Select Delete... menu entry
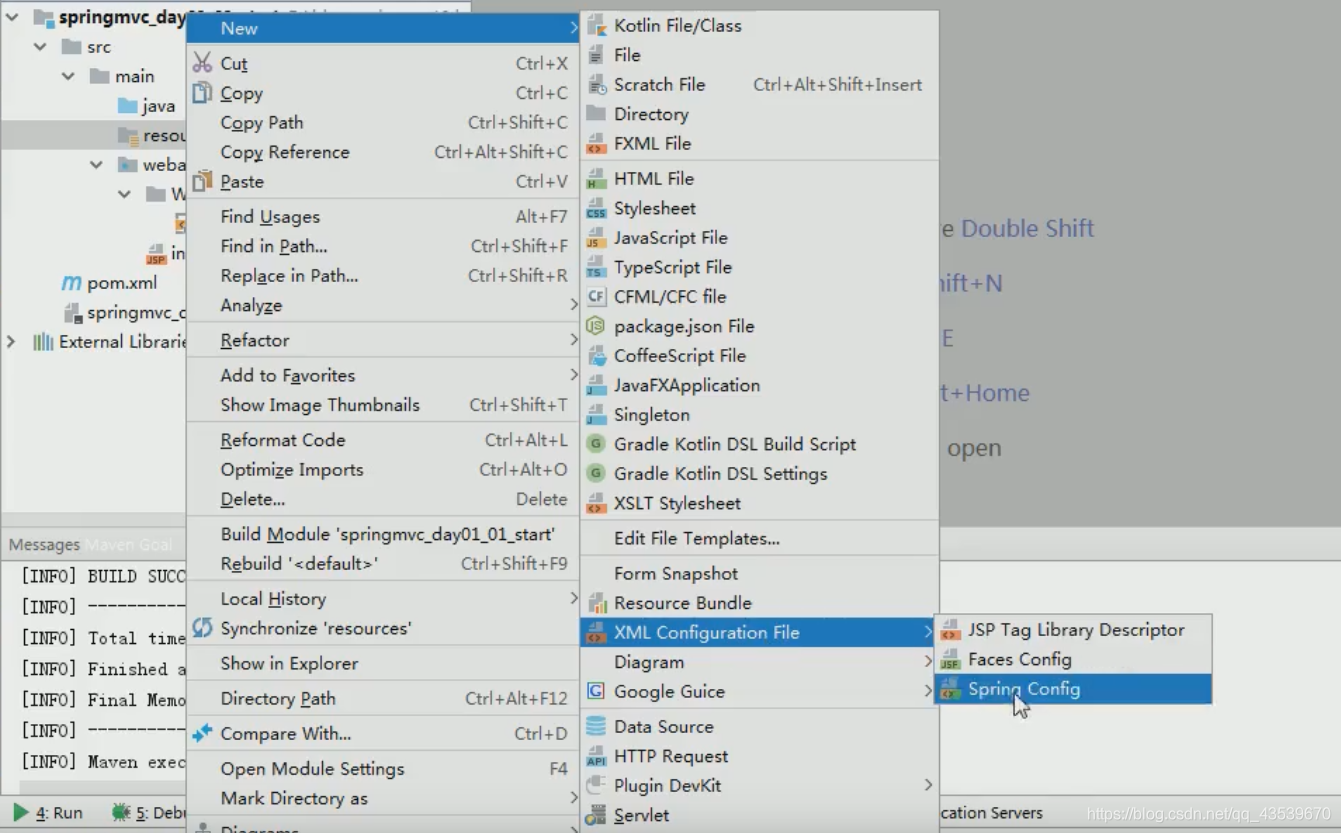The height and width of the screenshot is (833, 1341). (383, 499)
